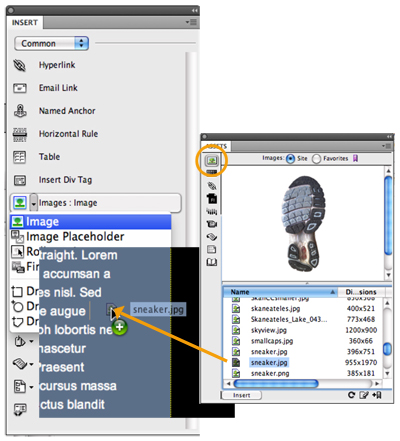Click the last Insert panel icon at bottom

(x=20, y=409)
